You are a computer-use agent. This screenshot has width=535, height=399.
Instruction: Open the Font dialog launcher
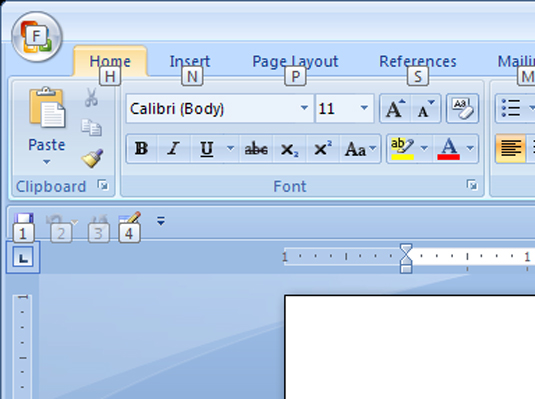[x=472, y=185]
